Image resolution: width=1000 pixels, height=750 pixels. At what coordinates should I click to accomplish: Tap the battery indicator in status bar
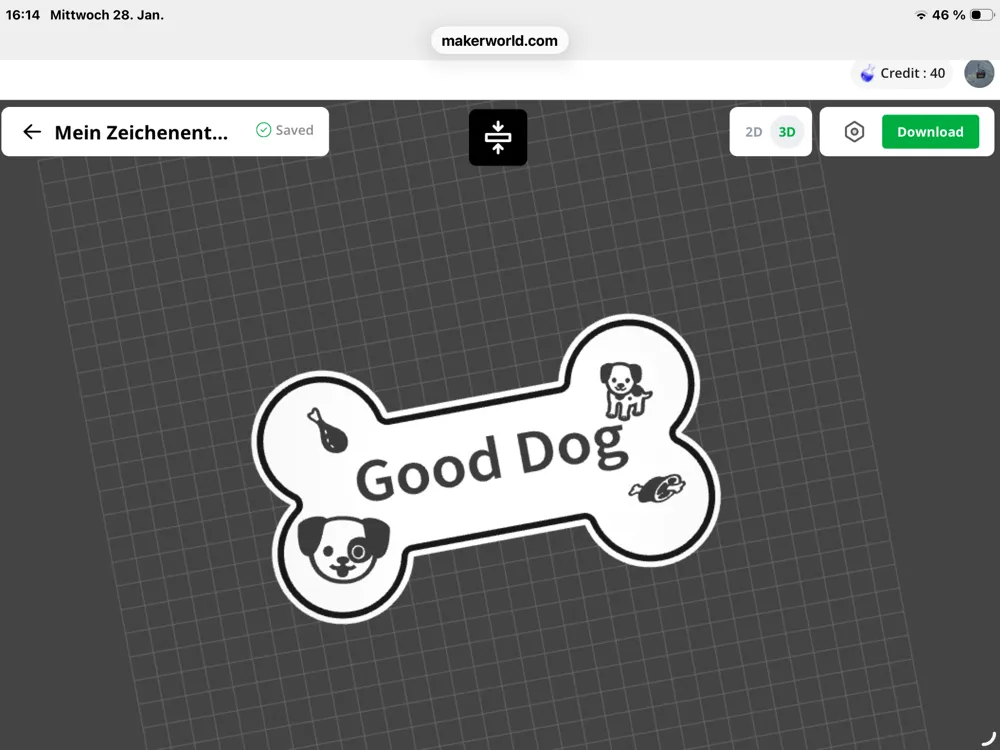tap(981, 15)
